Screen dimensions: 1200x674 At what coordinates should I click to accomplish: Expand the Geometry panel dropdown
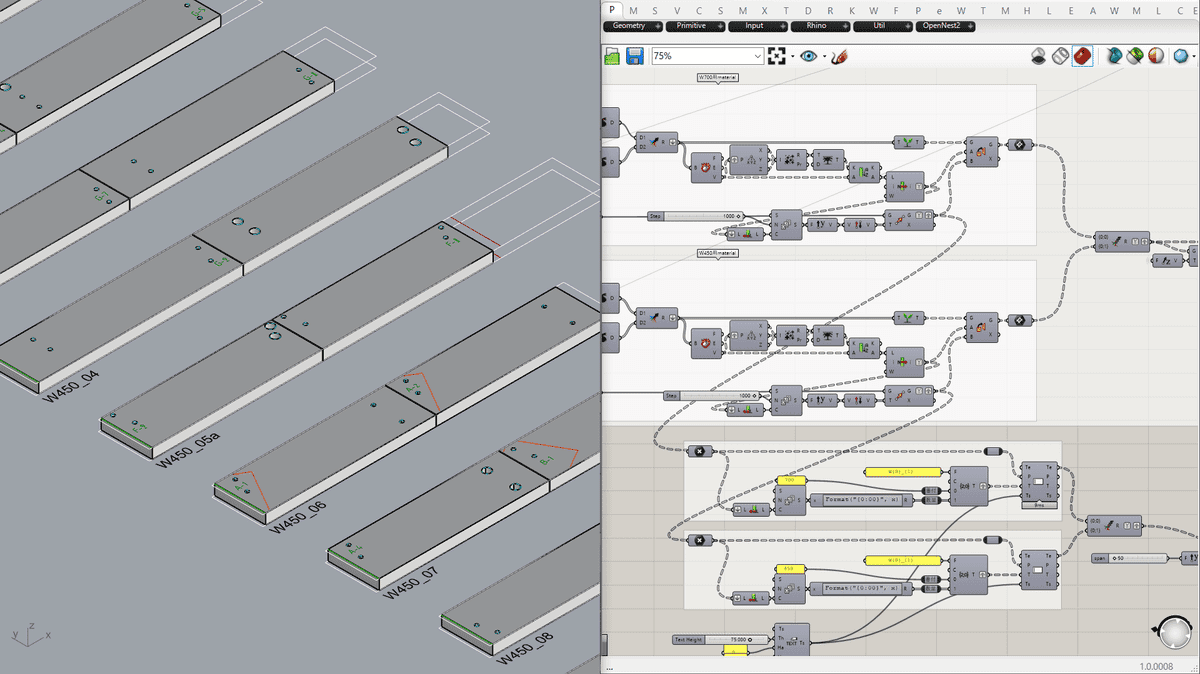pyautogui.click(x=634, y=26)
